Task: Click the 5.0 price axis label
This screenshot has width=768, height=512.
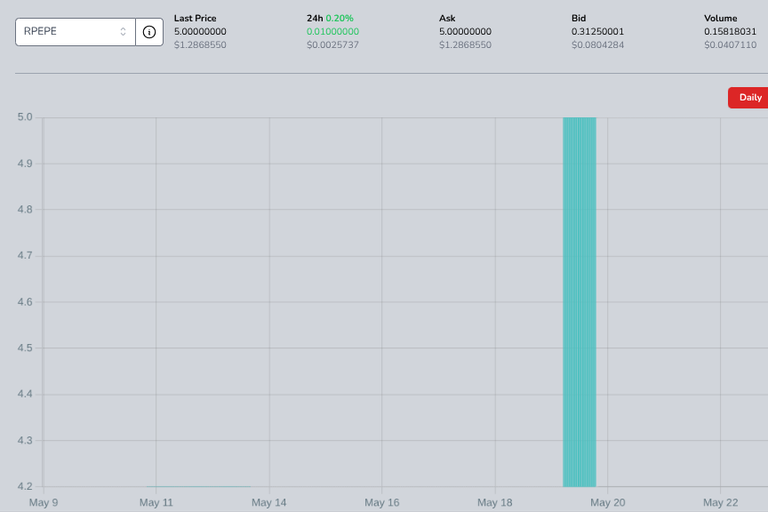Action: [25, 117]
